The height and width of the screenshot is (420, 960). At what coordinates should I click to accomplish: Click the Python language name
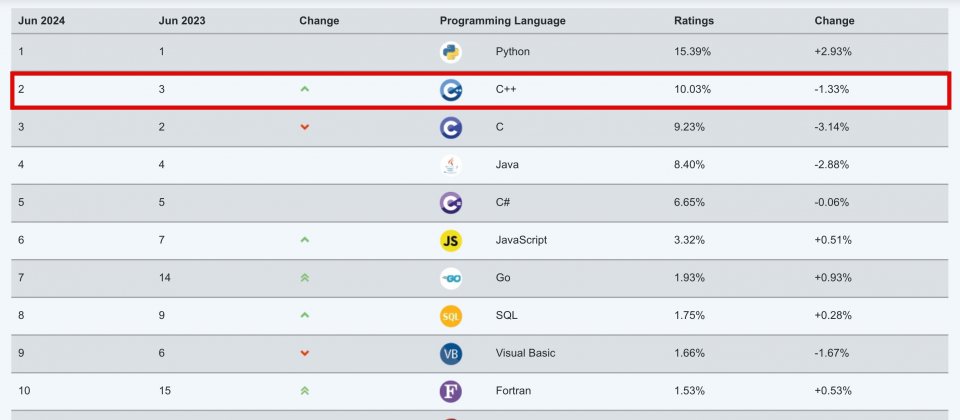(x=512, y=52)
